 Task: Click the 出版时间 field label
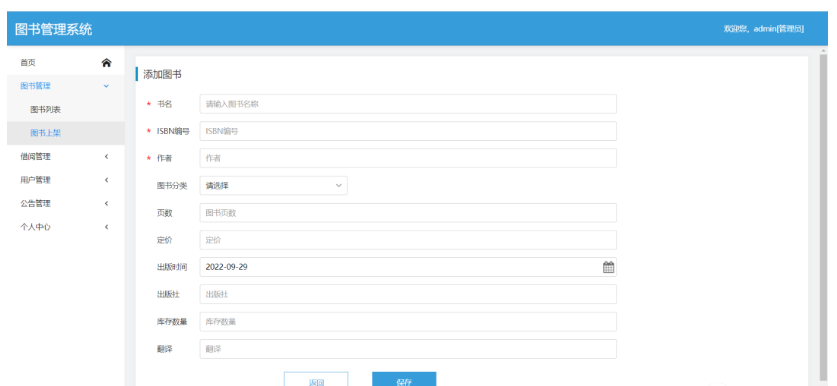[x=172, y=267]
